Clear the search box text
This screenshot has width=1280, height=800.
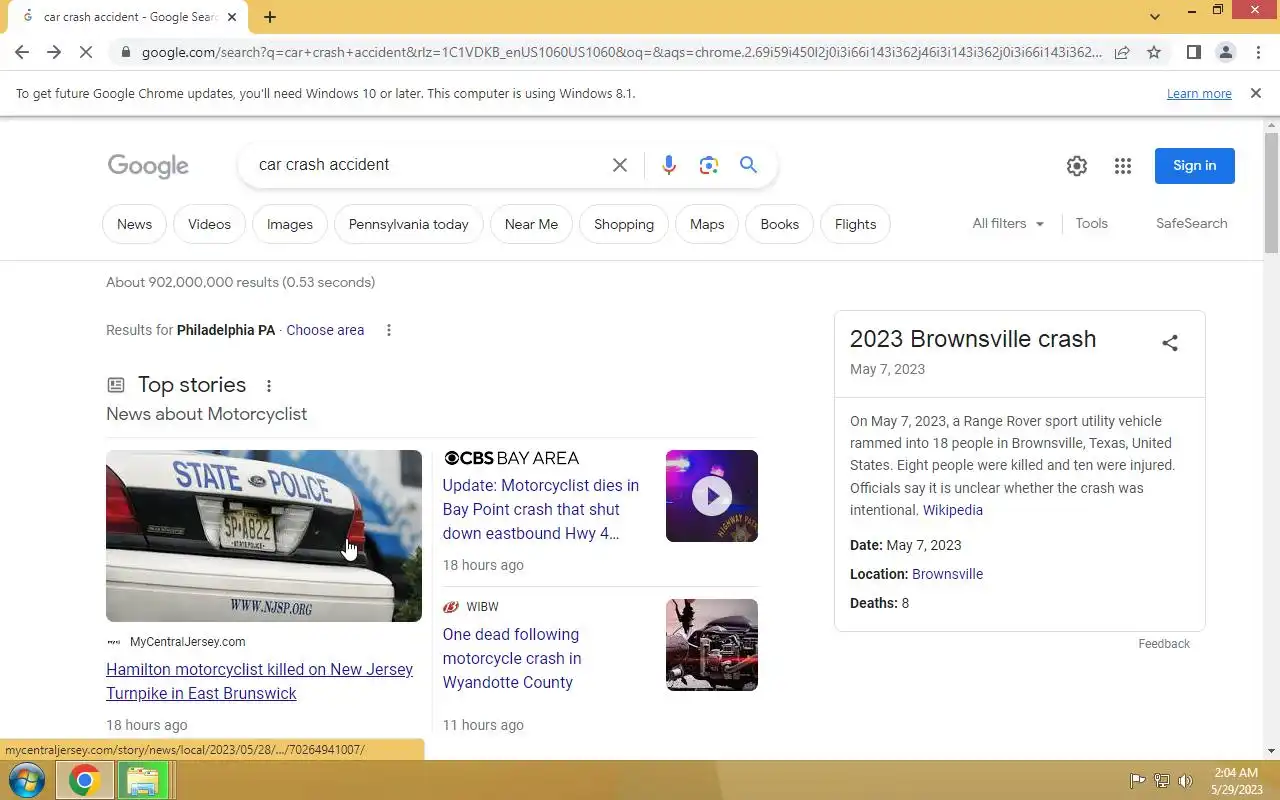620,165
